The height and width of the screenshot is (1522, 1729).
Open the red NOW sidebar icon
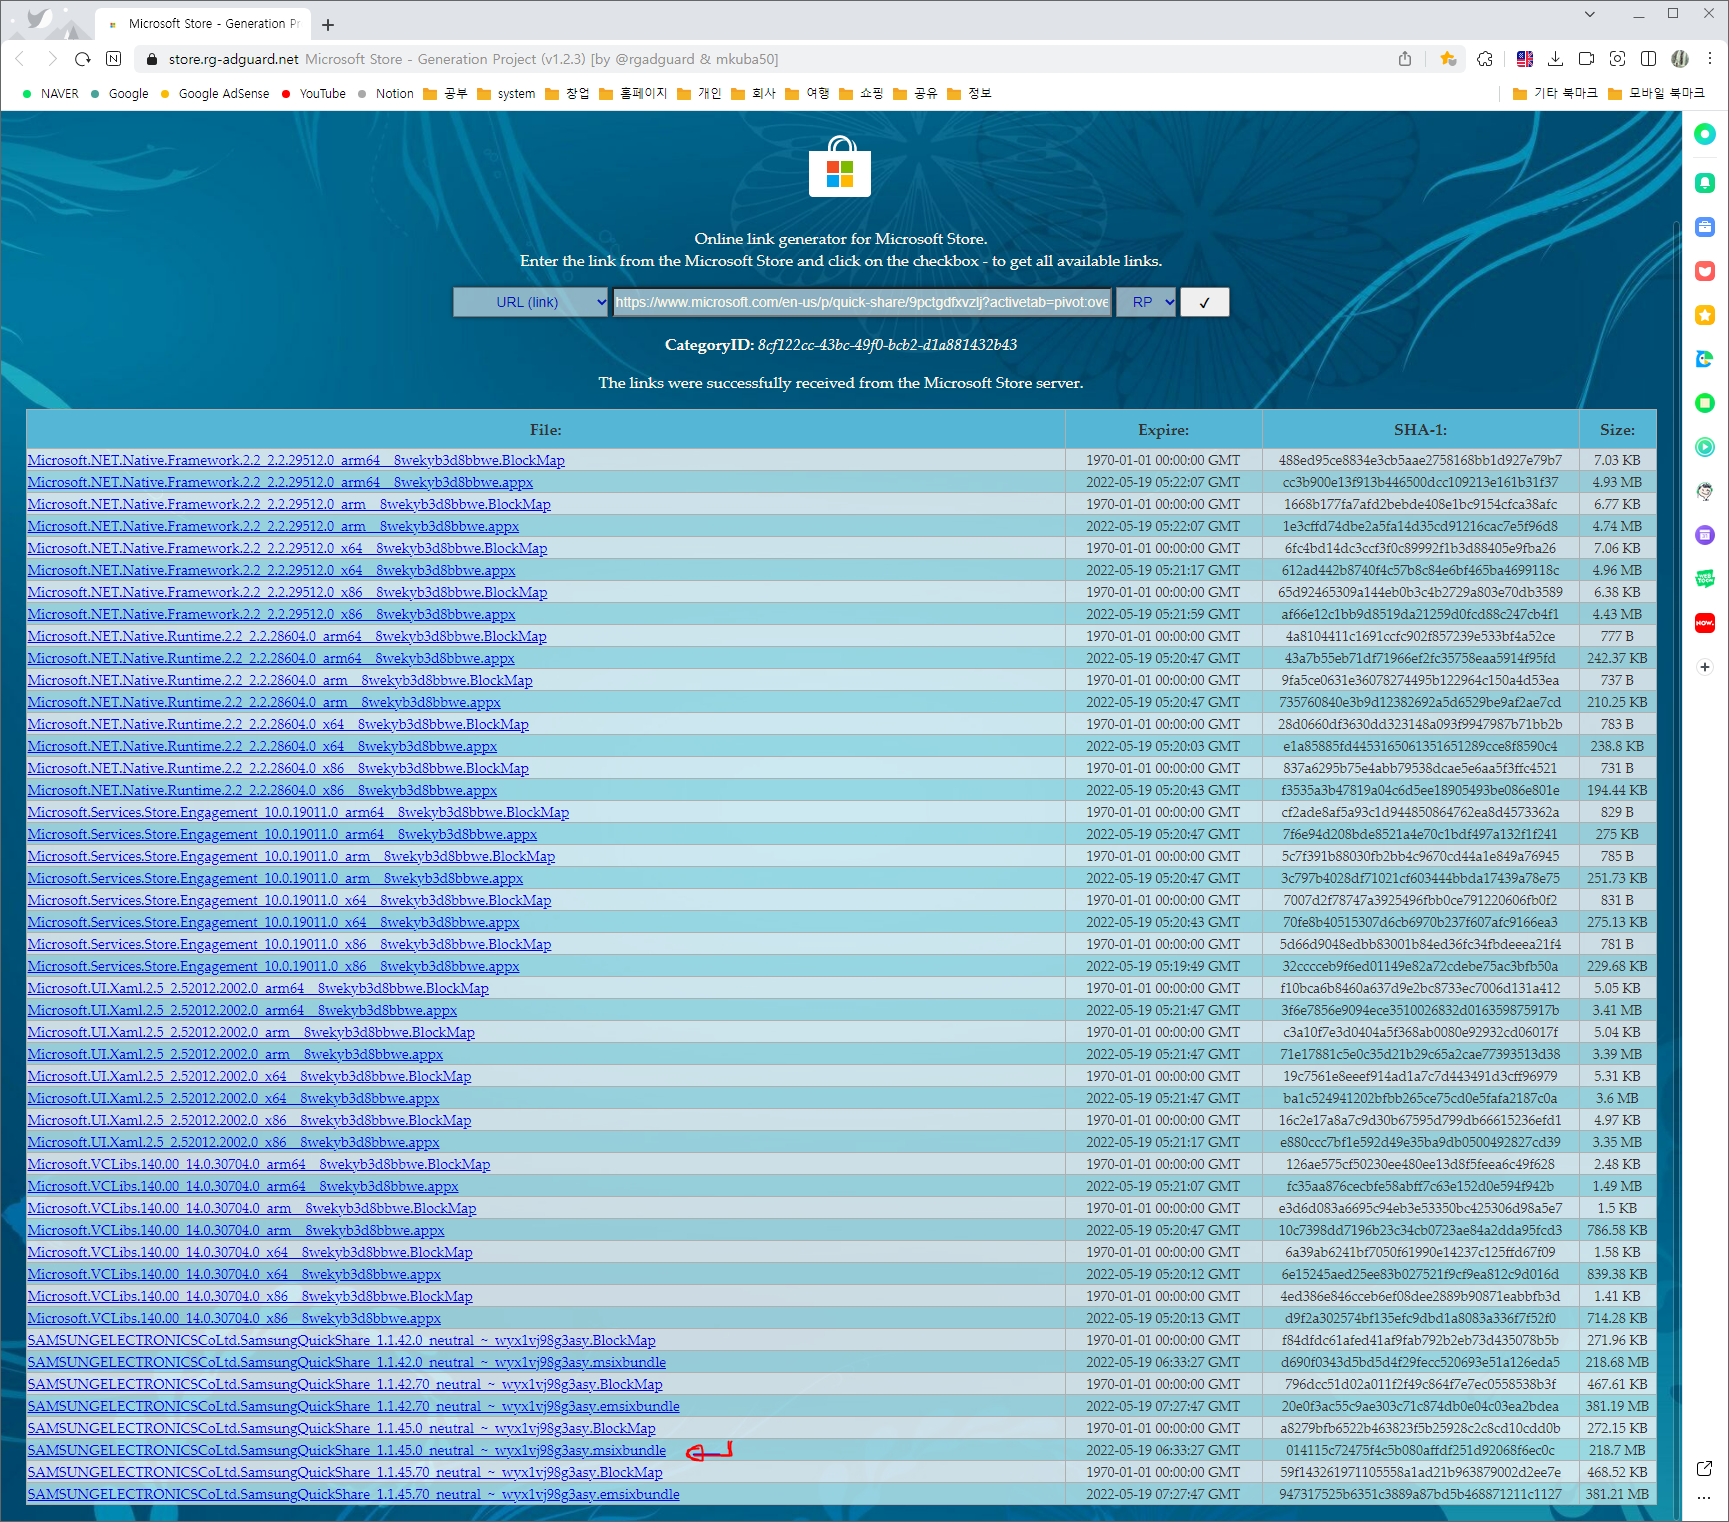(x=1705, y=623)
